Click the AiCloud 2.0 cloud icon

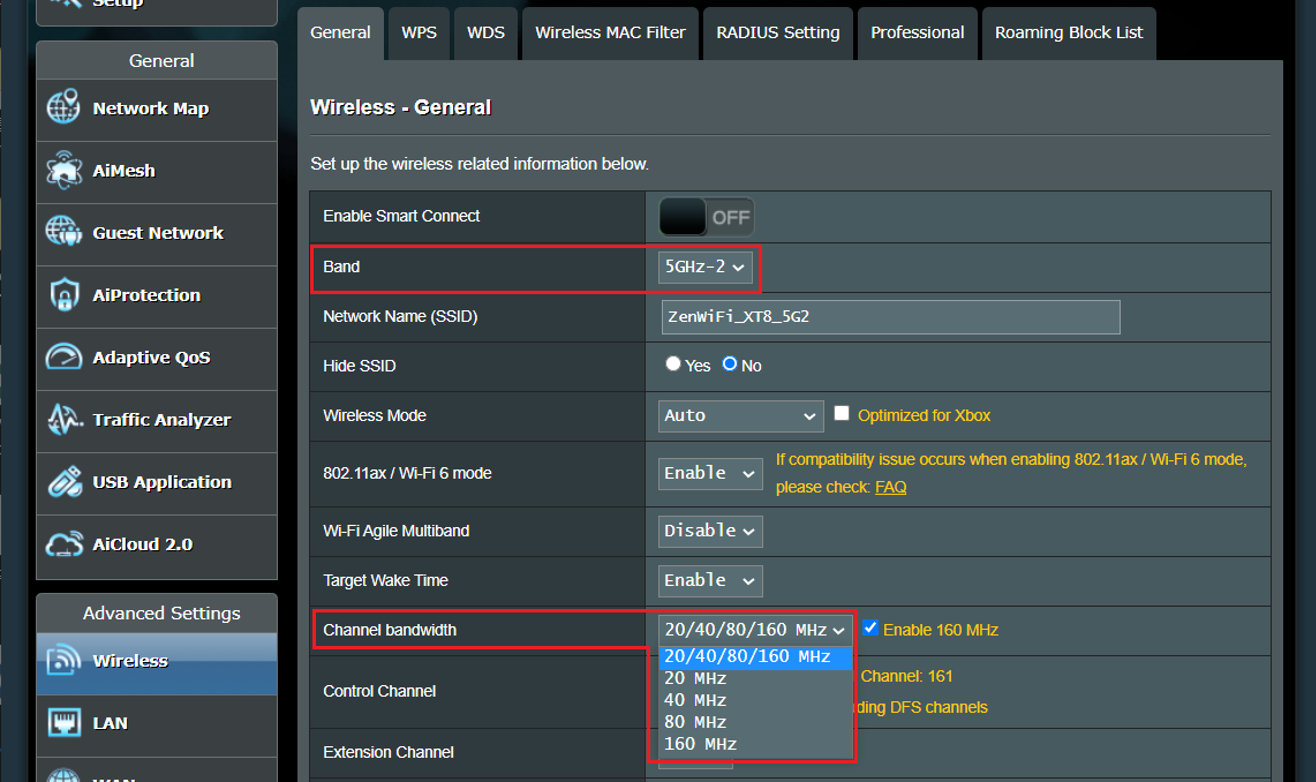coord(63,544)
